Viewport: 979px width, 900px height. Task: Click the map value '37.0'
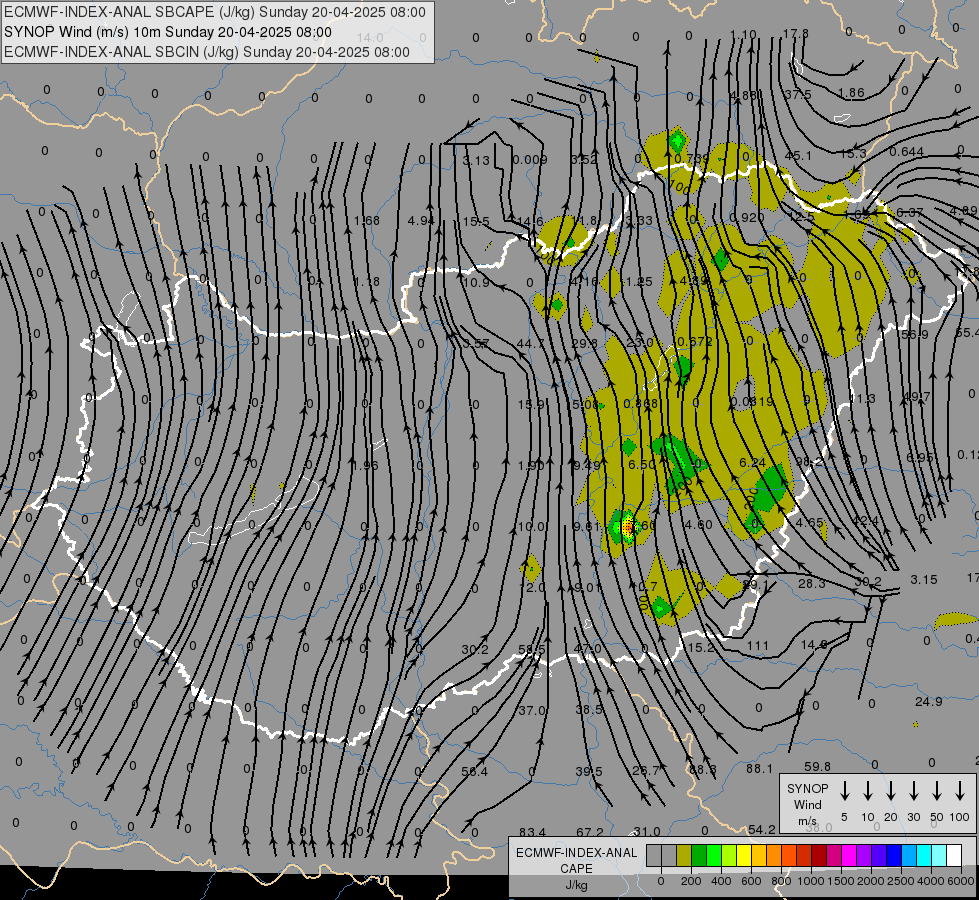pyautogui.click(x=533, y=710)
